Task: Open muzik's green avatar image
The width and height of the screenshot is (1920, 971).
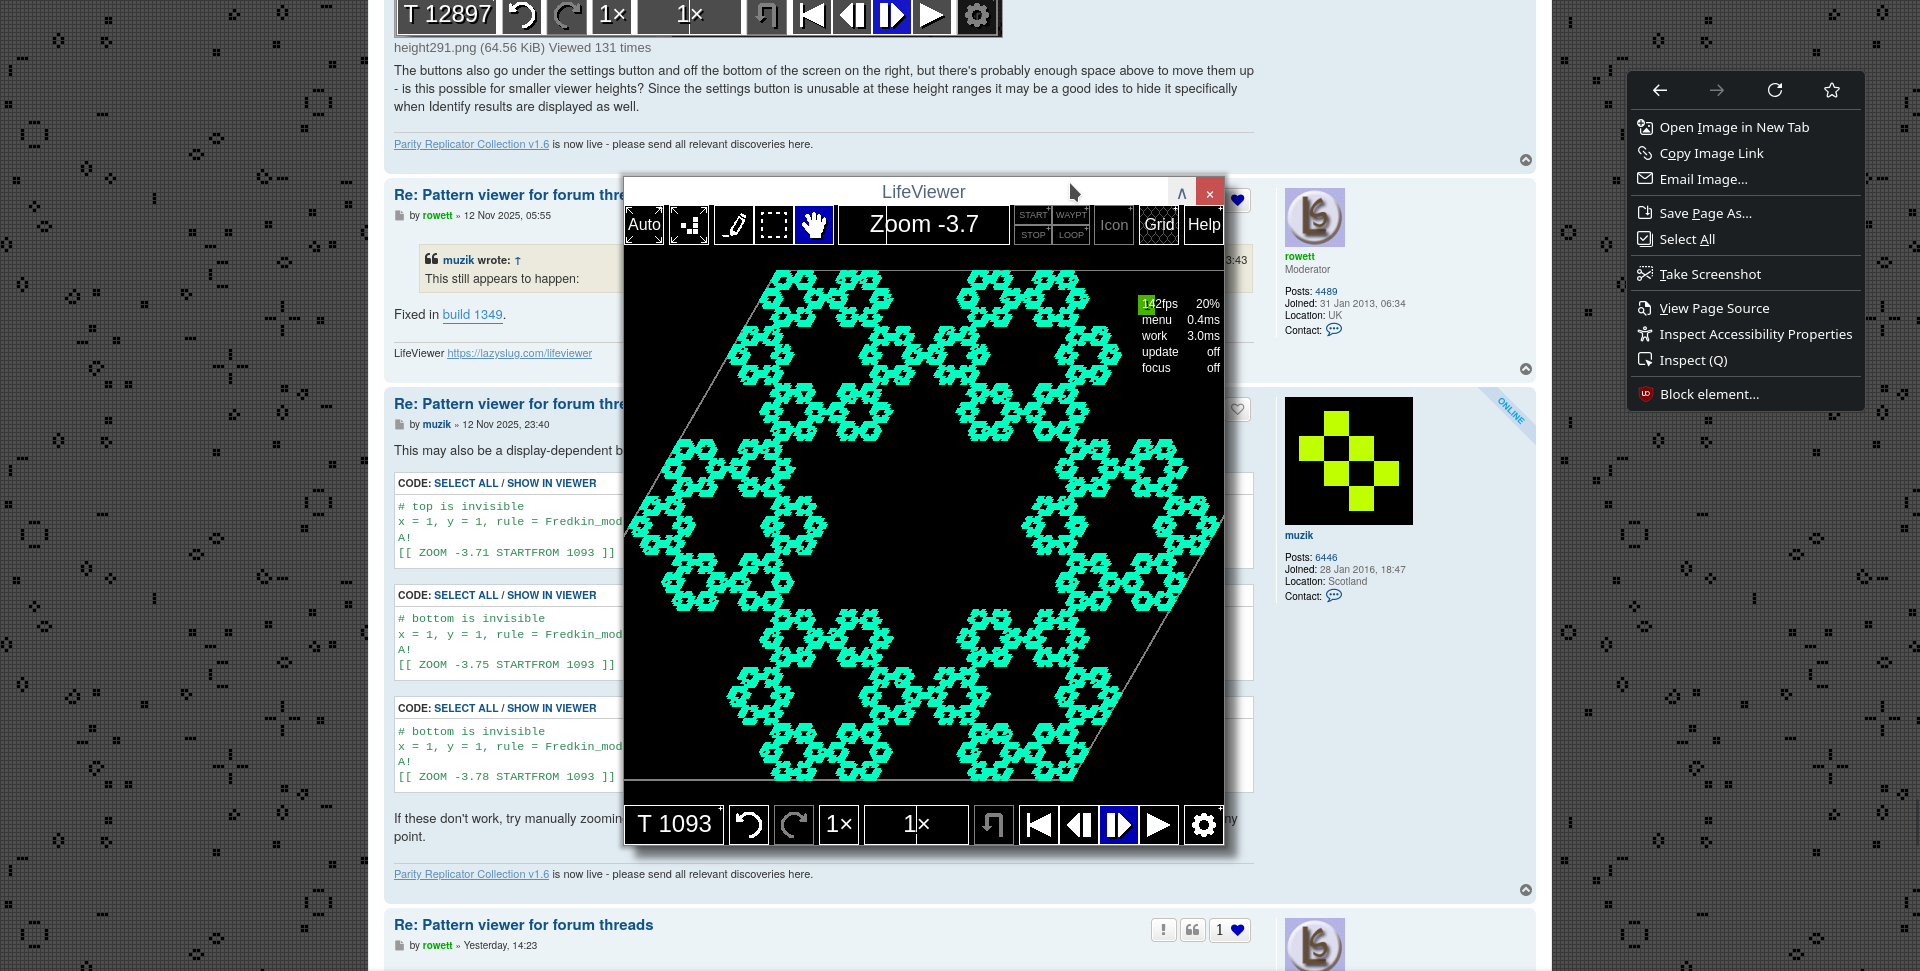Action: [x=1348, y=461]
